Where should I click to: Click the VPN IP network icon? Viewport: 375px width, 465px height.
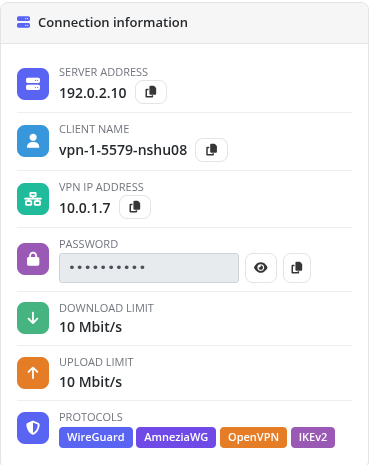tap(33, 199)
